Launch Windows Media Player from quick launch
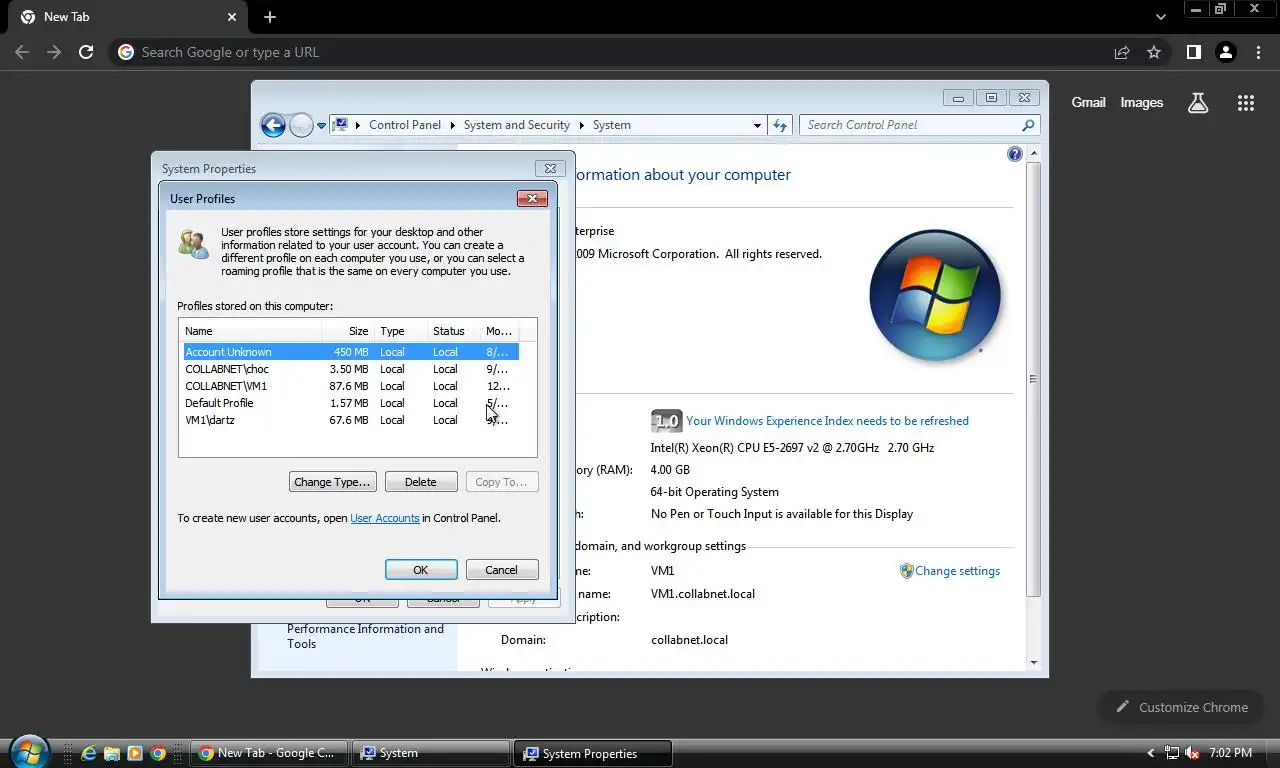This screenshot has height=768, width=1280. click(x=135, y=753)
